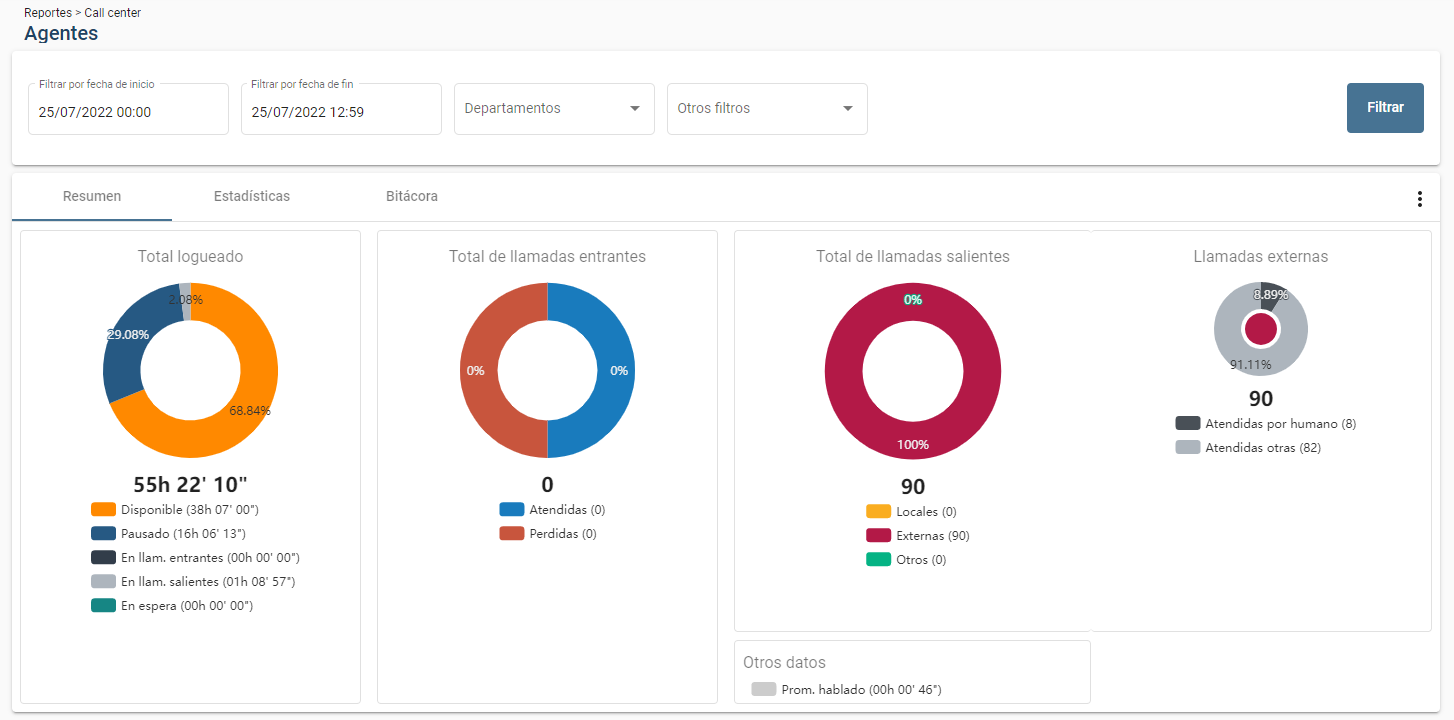Image resolution: width=1454 pixels, height=720 pixels.
Task: Switch to the Estadísticas tab
Action: pyautogui.click(x=252, y=196)
